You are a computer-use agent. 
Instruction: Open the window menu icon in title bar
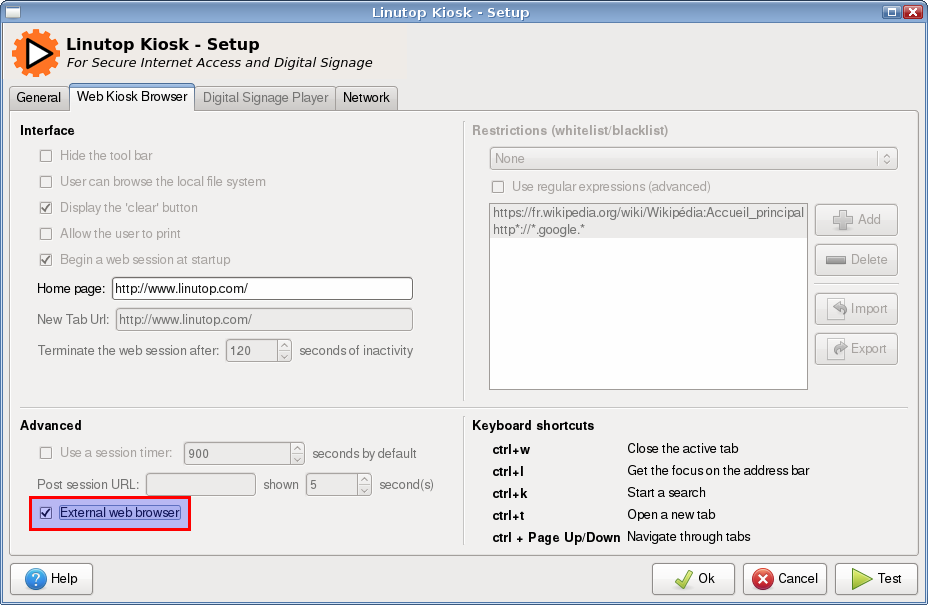pyautogui.click(x=12, y=12)
